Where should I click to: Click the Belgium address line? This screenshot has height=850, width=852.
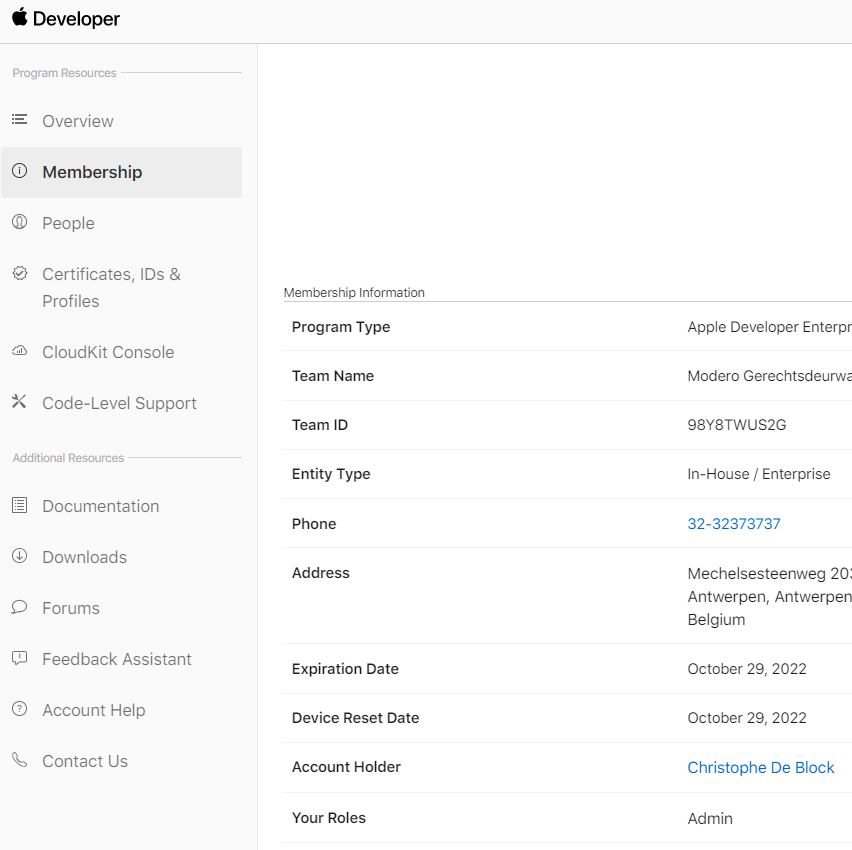(x=716, y=620)
